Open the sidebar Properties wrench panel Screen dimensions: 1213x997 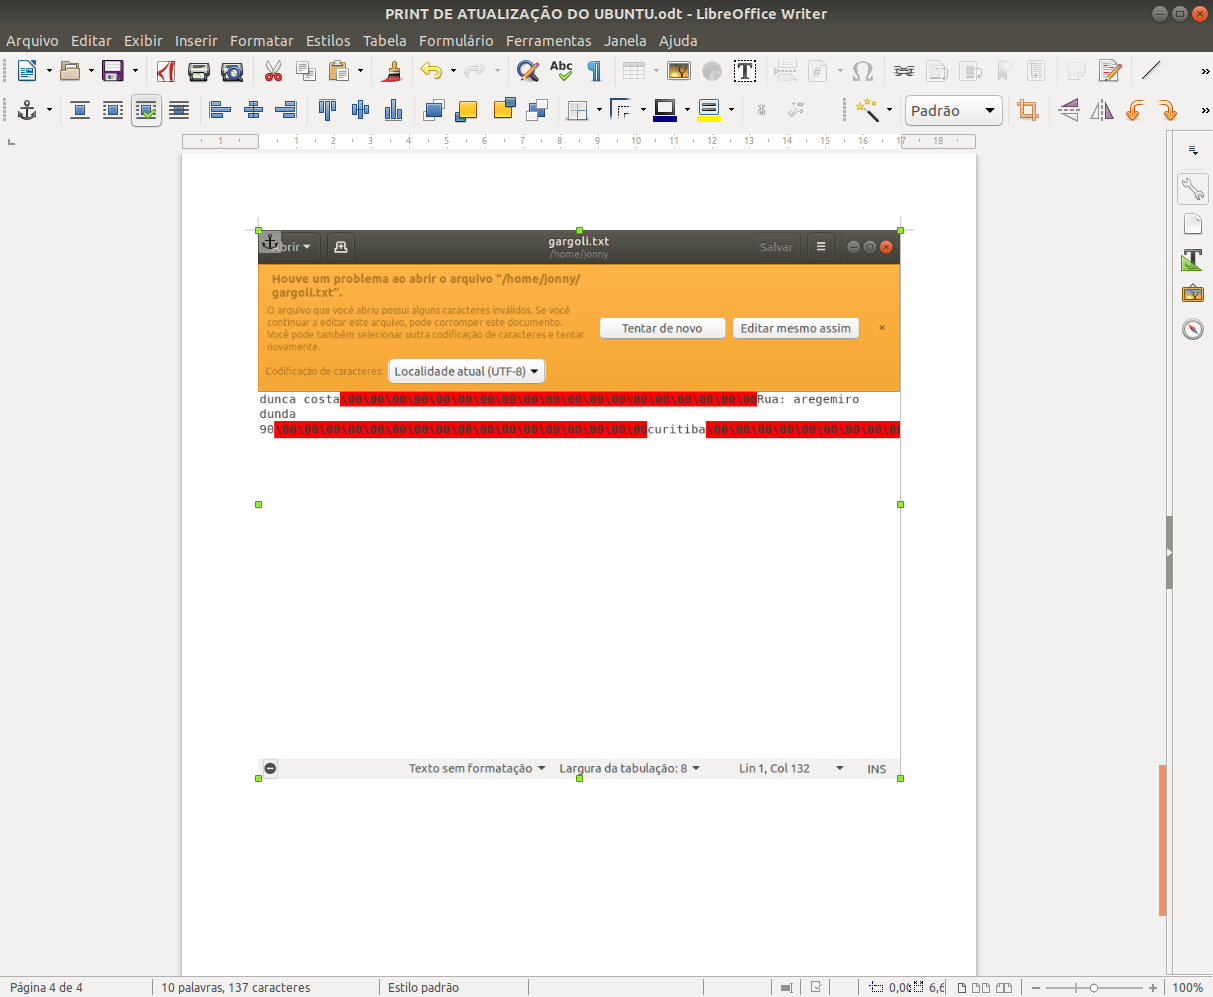pyautogui.click(x=1193, y=188)
